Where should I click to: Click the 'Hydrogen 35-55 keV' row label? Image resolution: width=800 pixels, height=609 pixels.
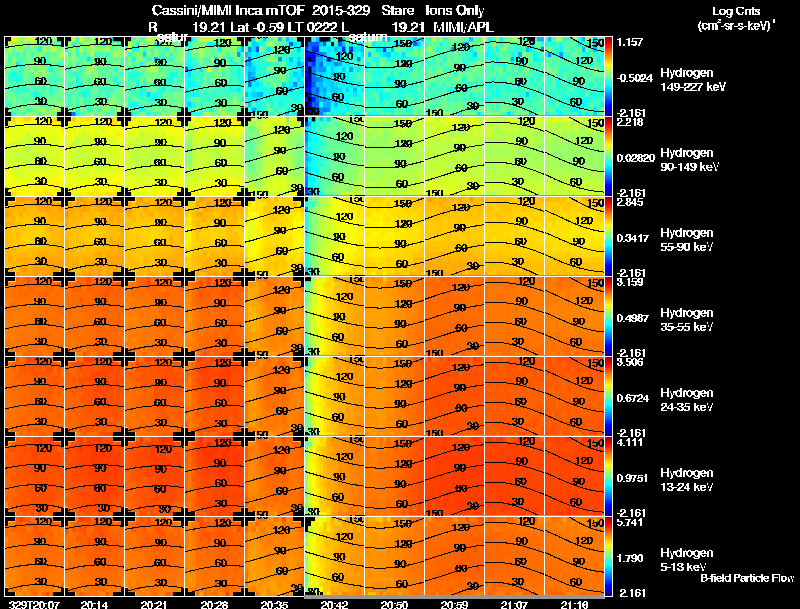pos(687,320)
